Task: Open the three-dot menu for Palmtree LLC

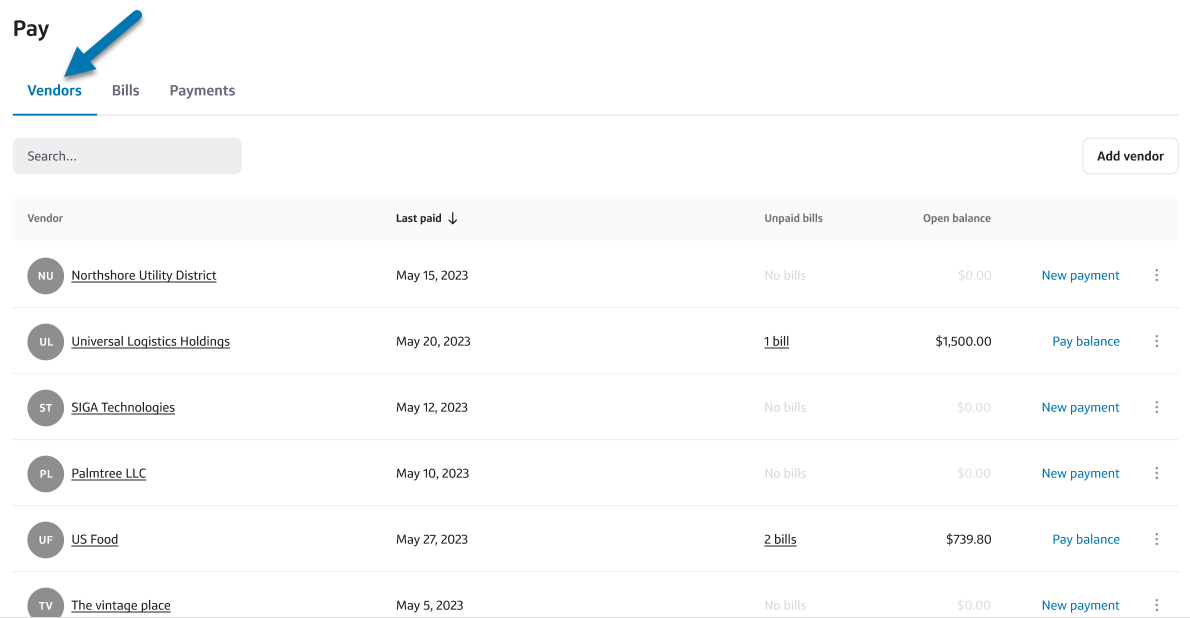Action: pos(1156,473)
